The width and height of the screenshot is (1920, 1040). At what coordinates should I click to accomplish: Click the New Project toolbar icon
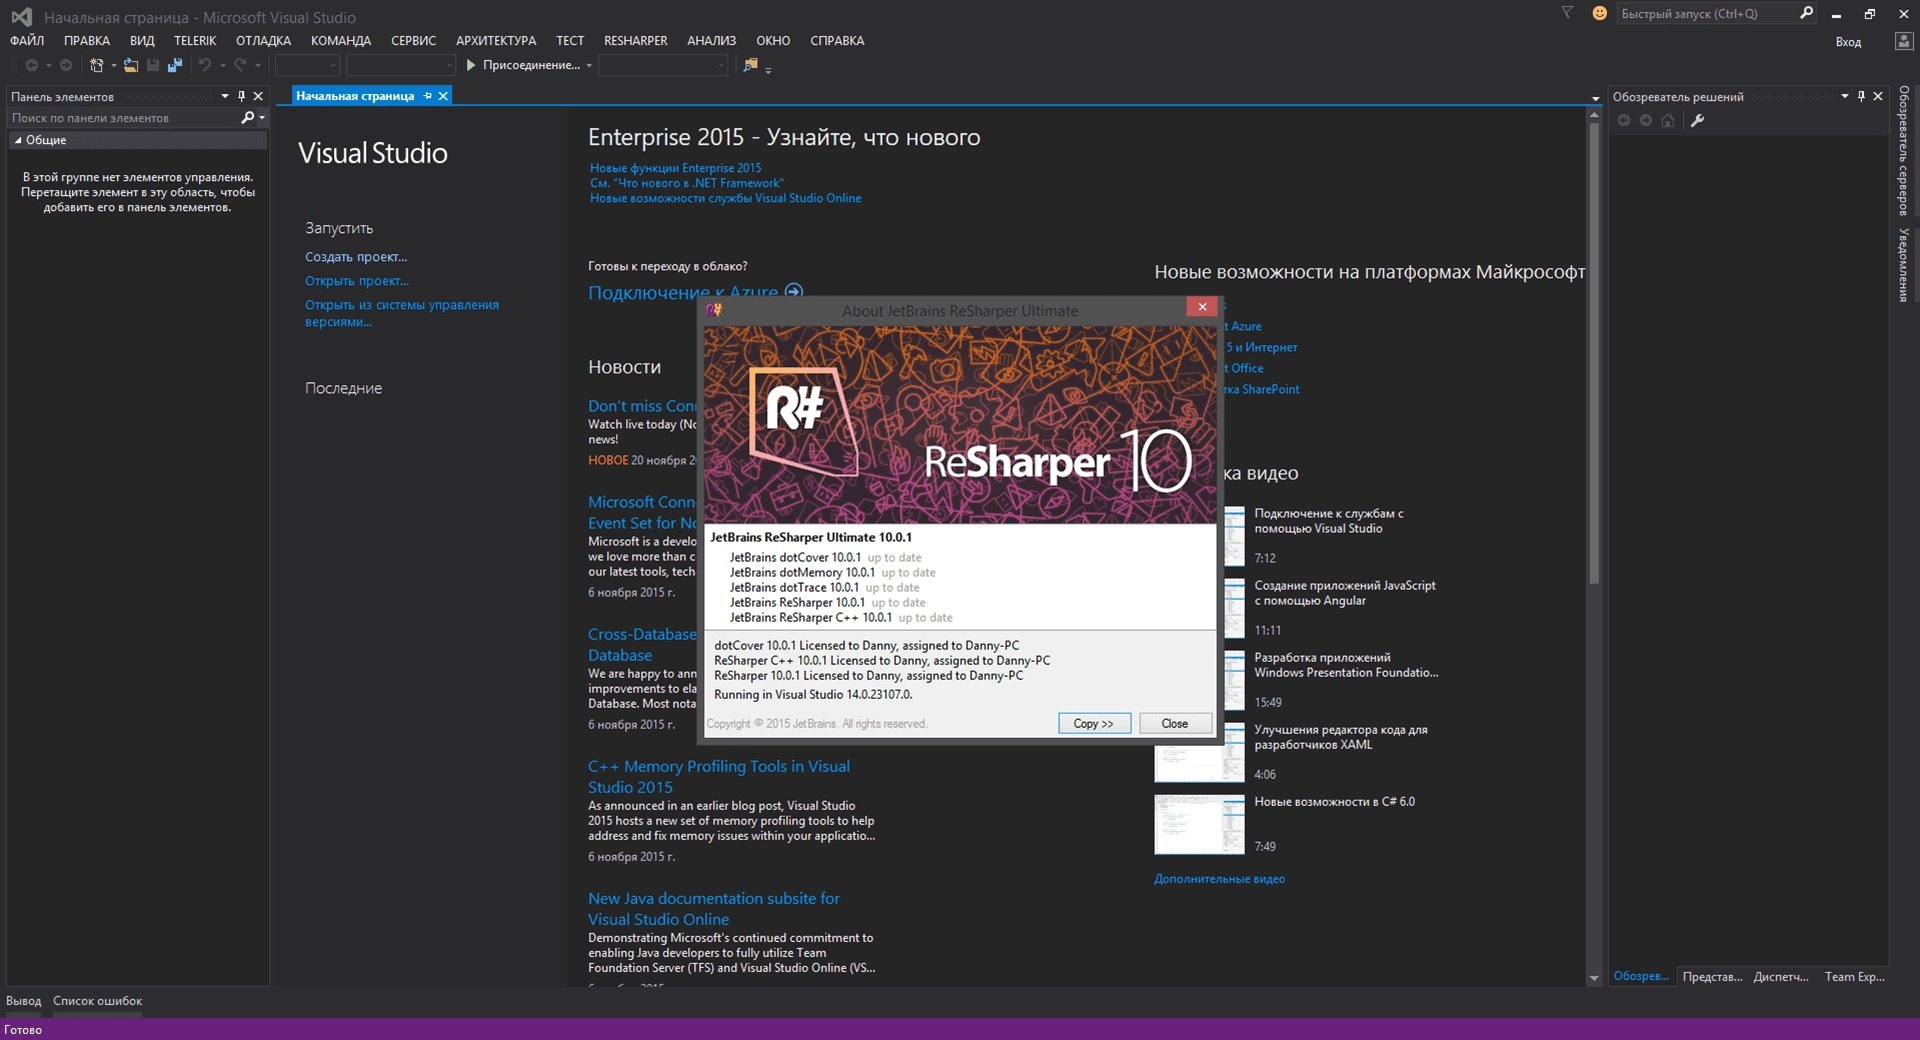pyautogui.click(x=97, y=65)
